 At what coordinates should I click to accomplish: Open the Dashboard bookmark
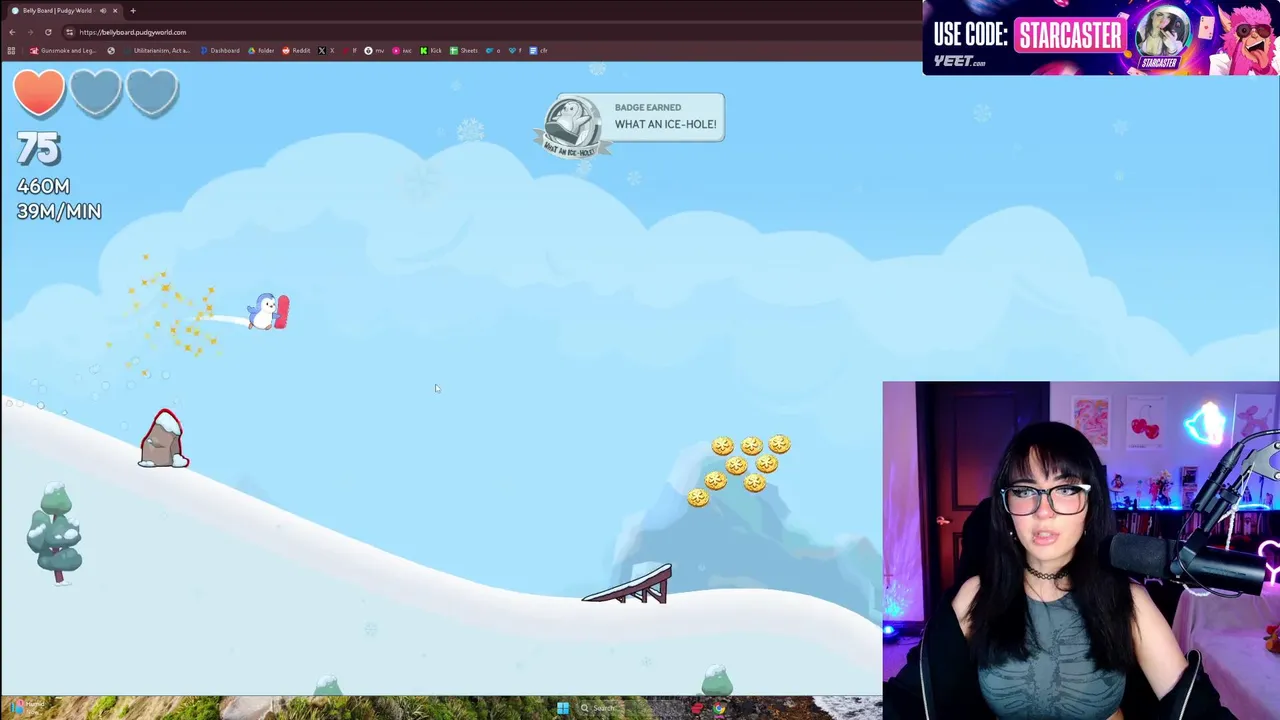point(220,50)
